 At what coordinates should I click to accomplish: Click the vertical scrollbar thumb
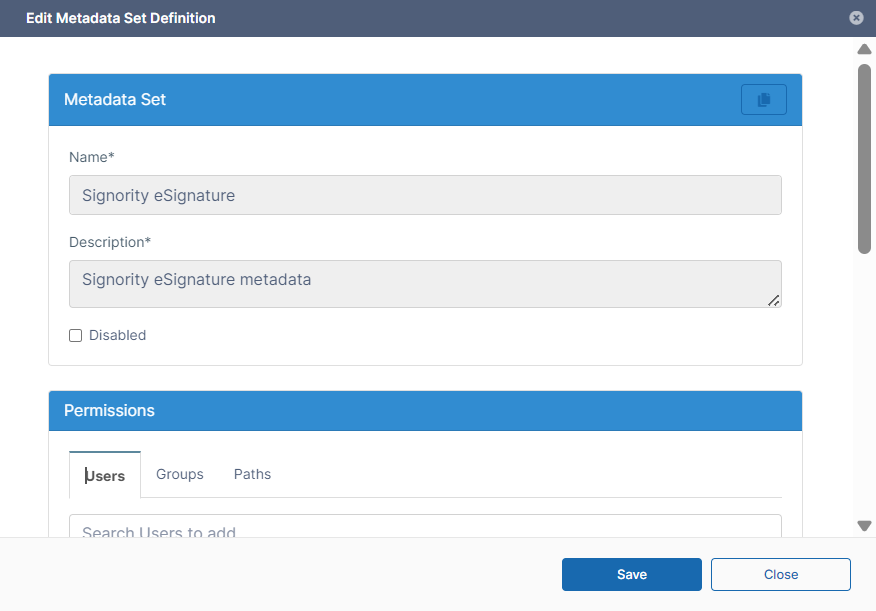[864, 160]
